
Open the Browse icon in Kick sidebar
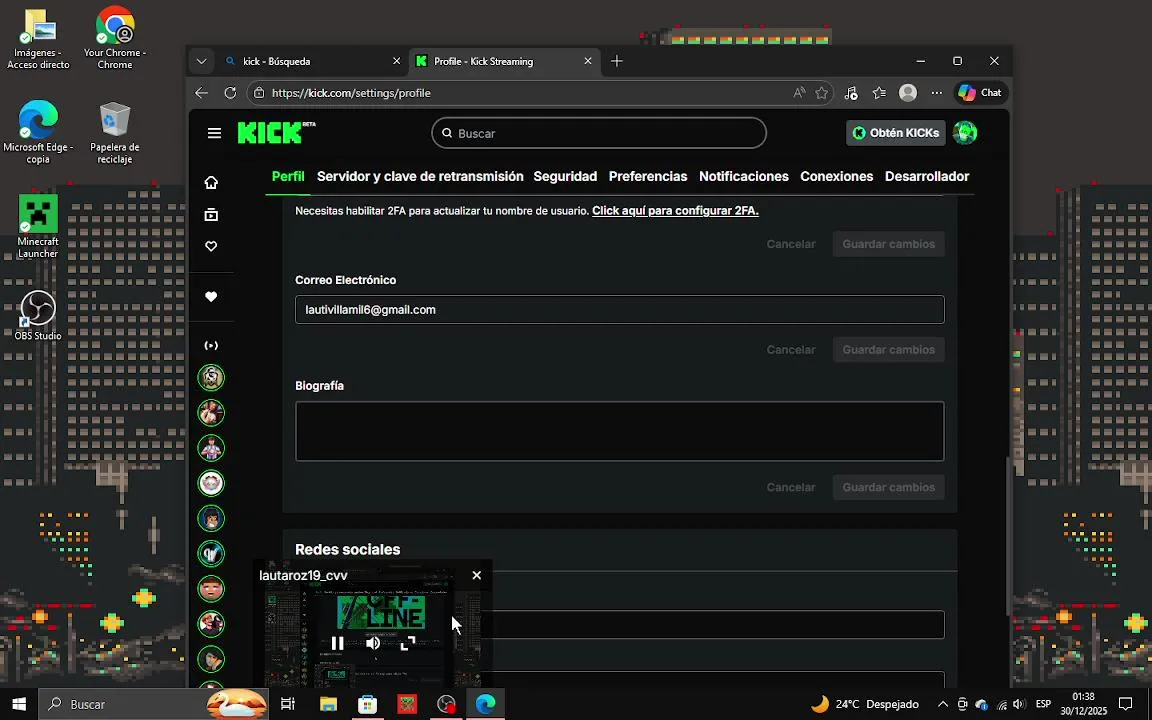tap(211, 215)
